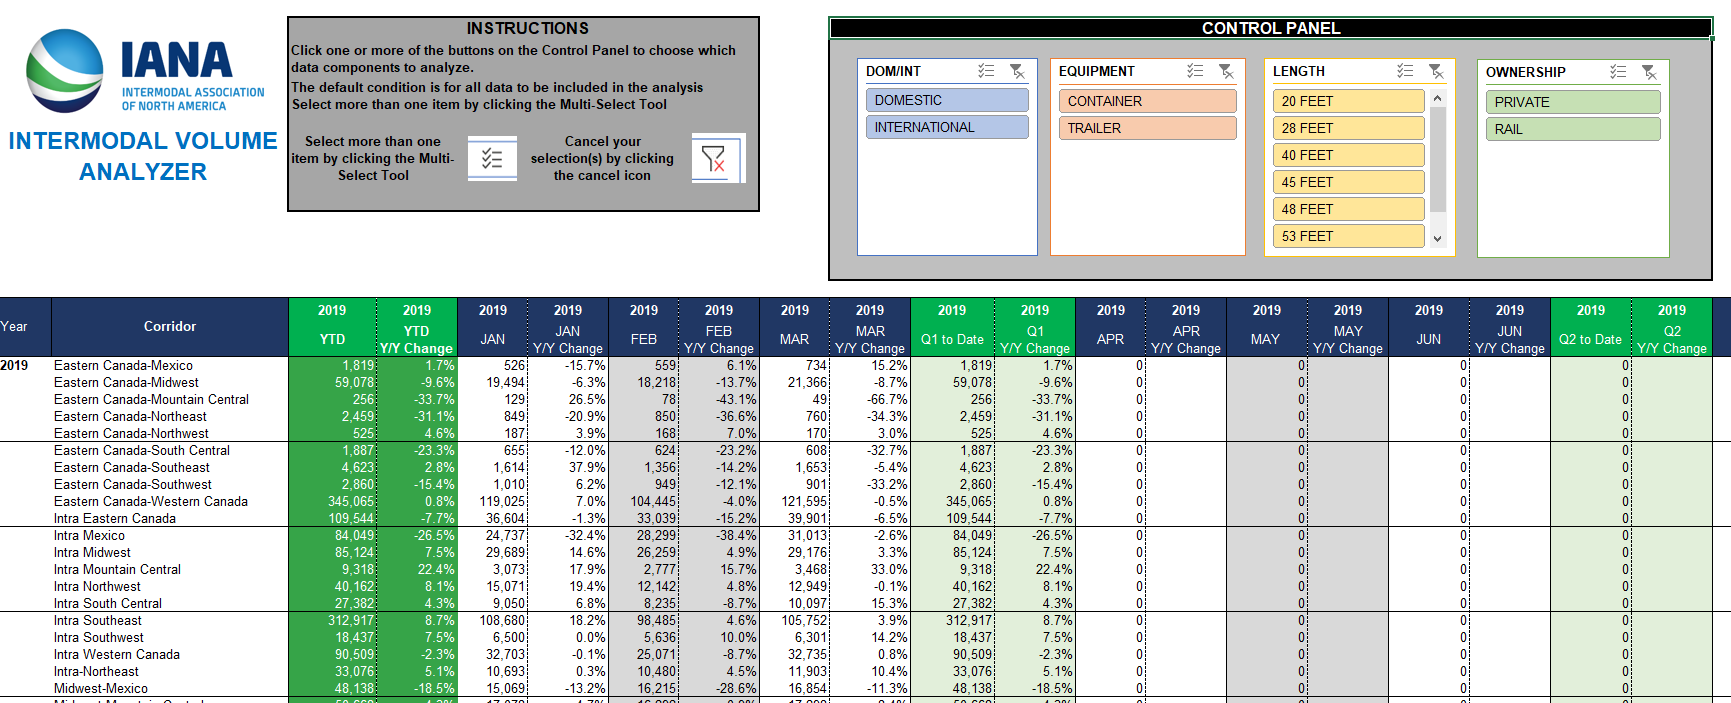The width and height of the screenshot is (1731, 703).
Task: Select 40 FEET length
Action: click(x=1348, y=155)
